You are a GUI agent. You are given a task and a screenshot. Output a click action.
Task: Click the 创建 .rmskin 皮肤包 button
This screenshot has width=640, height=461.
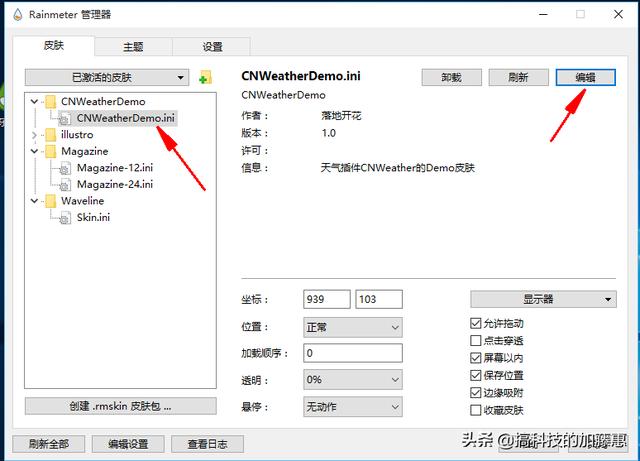tap(120, 406)
